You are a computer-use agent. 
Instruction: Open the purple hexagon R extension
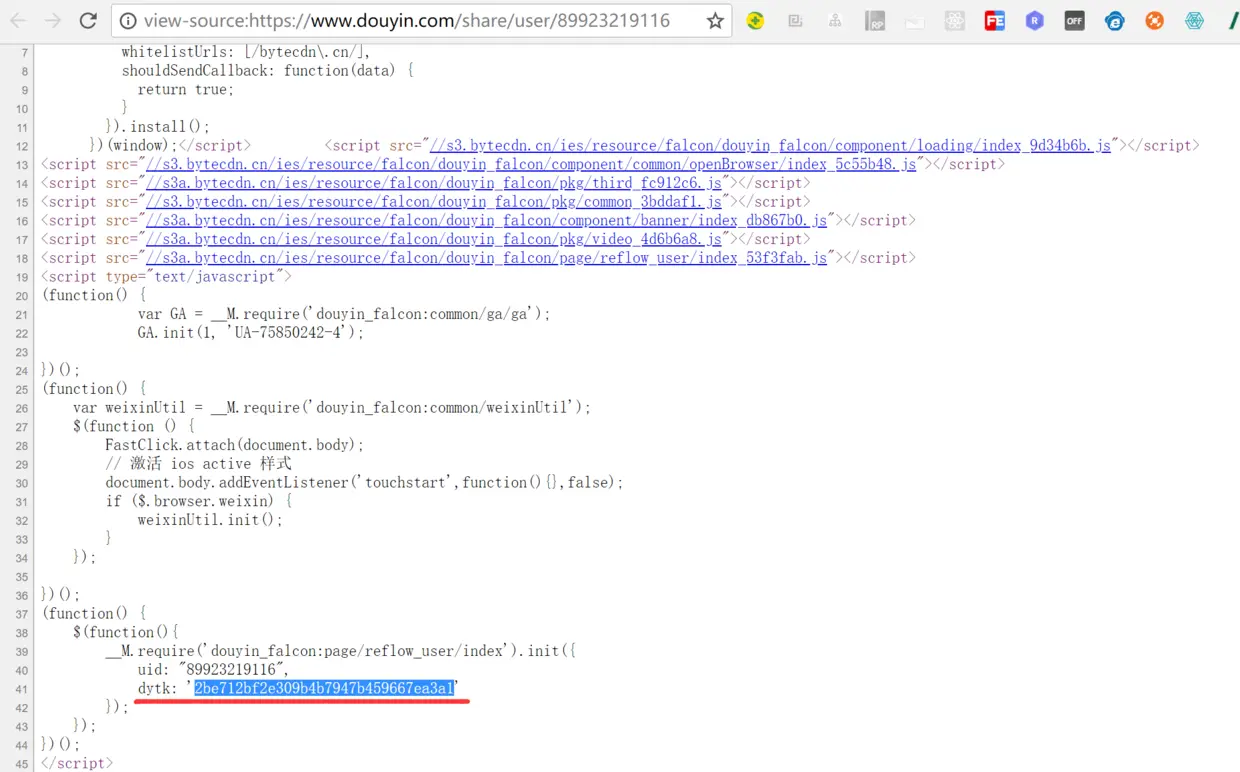point(1035,21)
